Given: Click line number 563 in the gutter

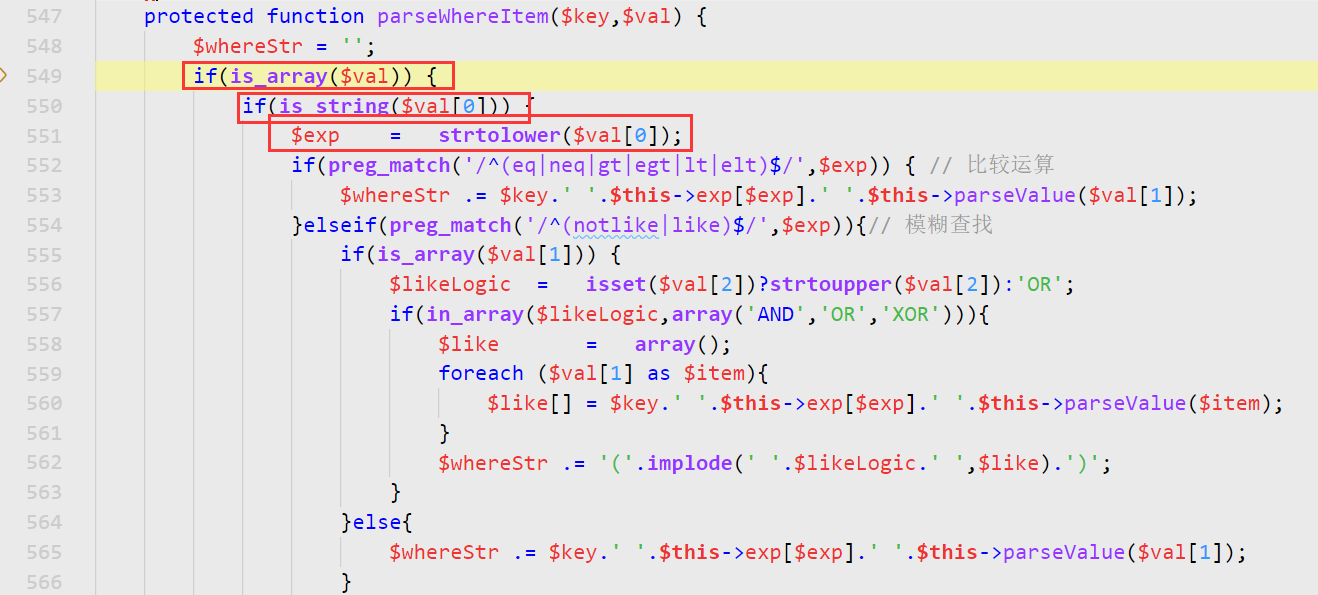Looking at the screenshot, I should coord(43,492).
